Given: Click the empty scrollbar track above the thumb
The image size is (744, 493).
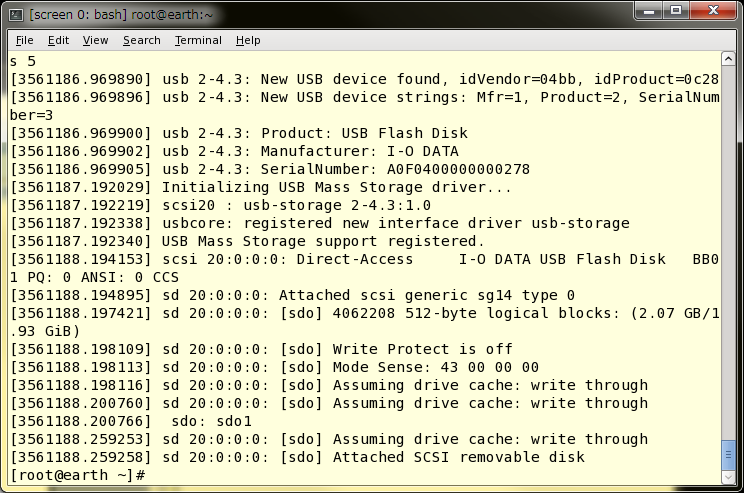Looking at the screenshot, I should (x=728, y=253).
